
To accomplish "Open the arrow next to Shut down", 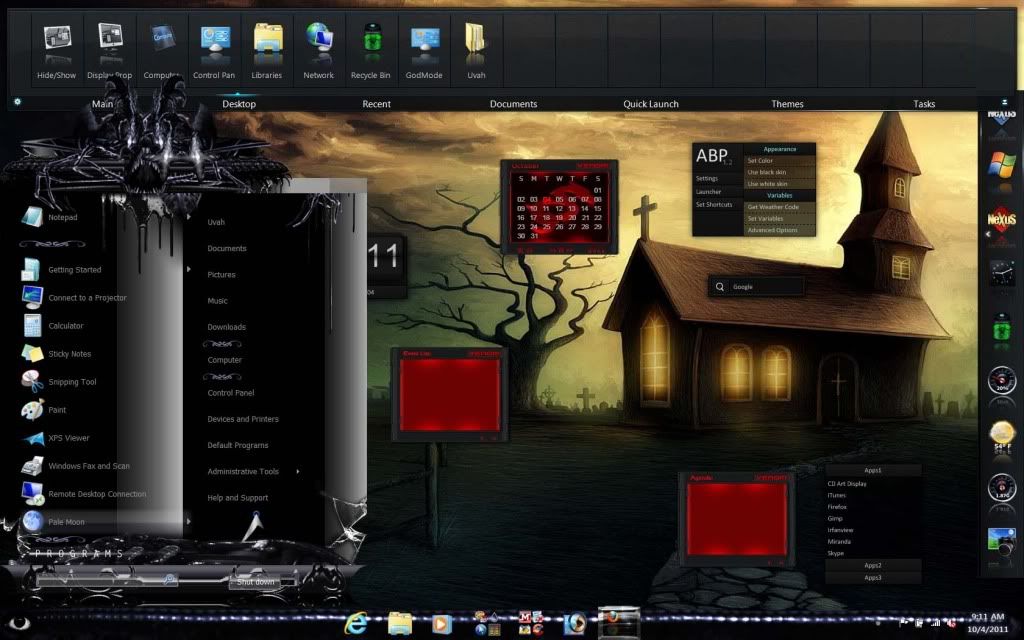I will (288, 581).
